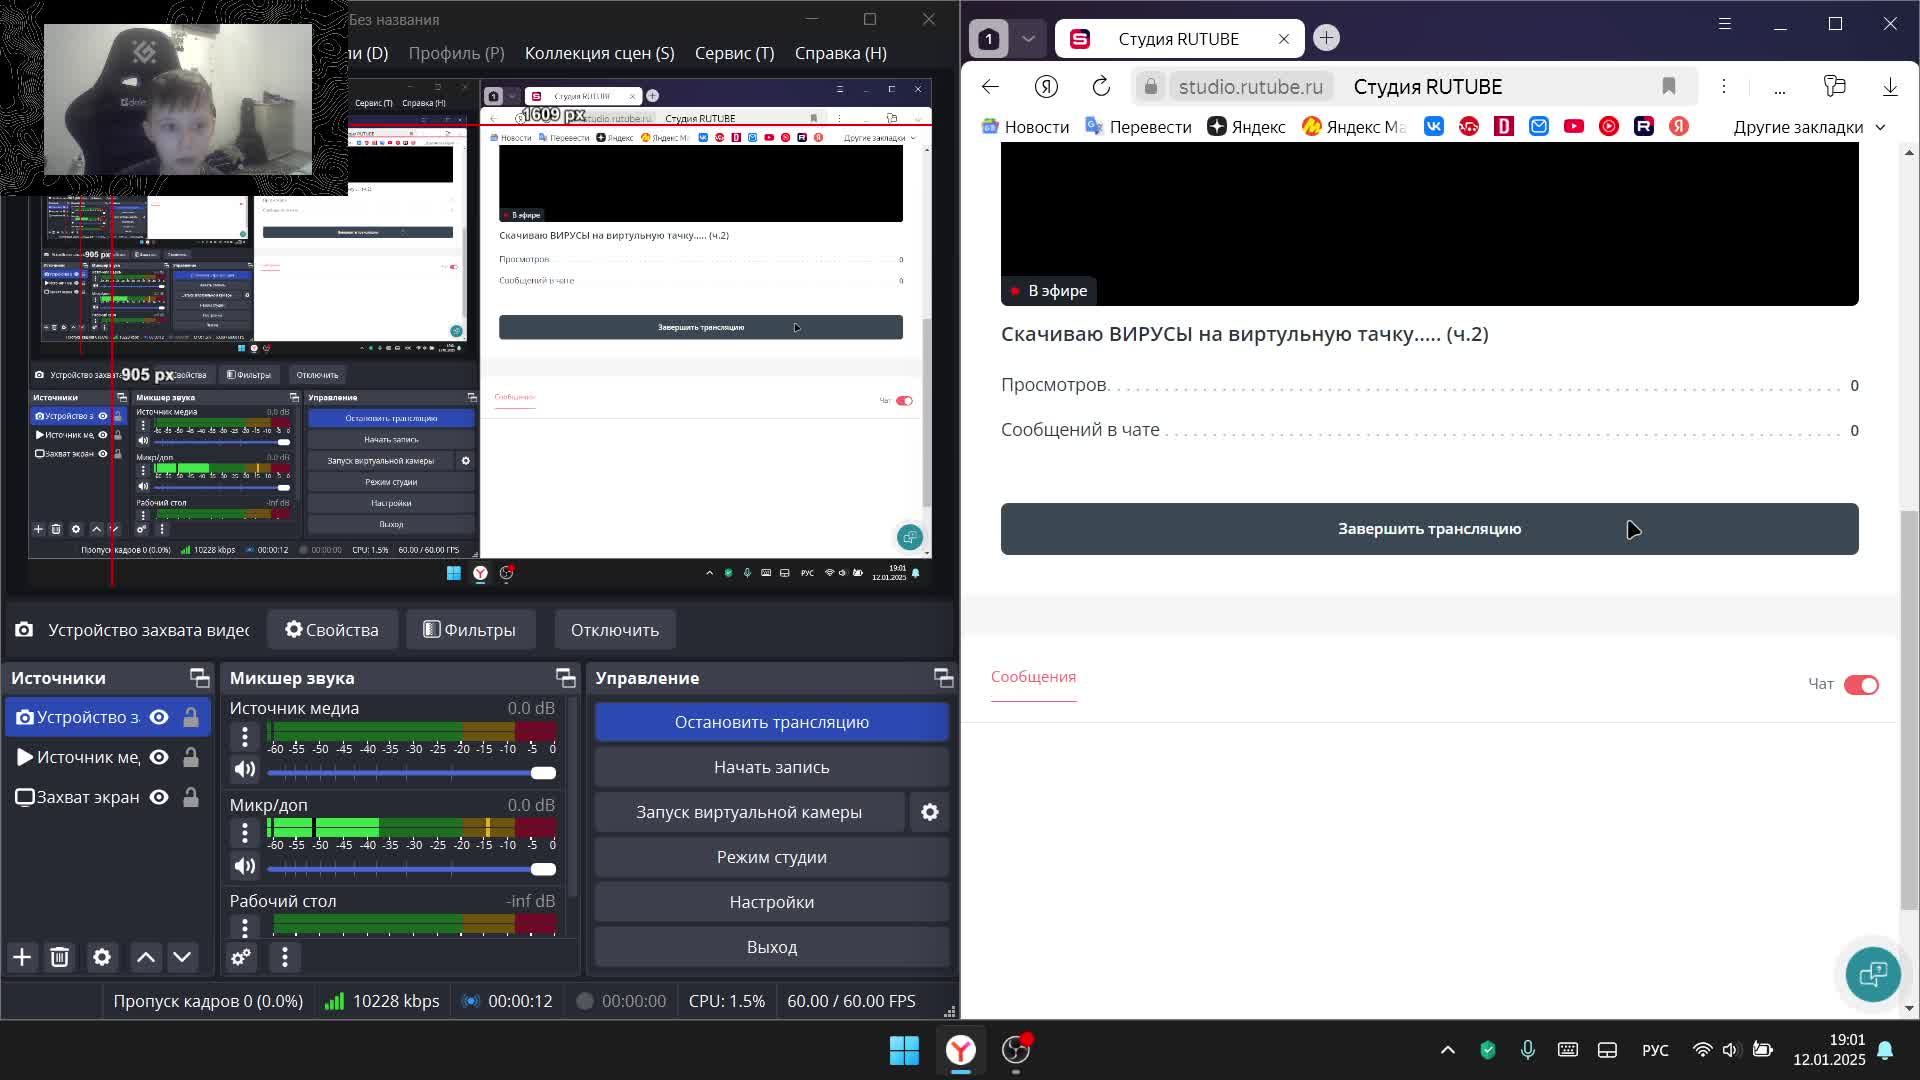The image size is (1920, 1080).
Task: Delete selected source with trash icon
Action: click(59, 957)
